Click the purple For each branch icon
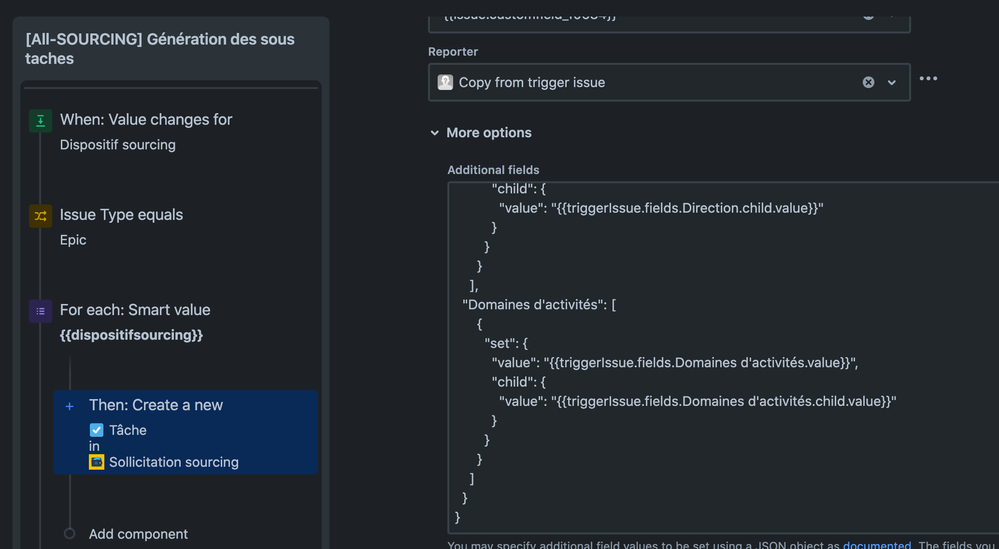The height and width of the screenshot is (549, 999). [x=40, y=311]
